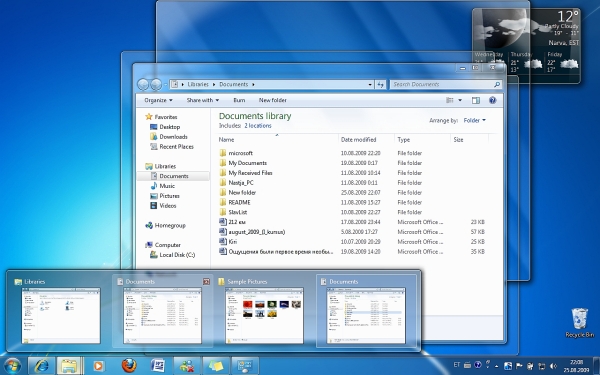The image size is (600, 375).
Task: Open the Share with menu
Action: click(x=203, y=100)
